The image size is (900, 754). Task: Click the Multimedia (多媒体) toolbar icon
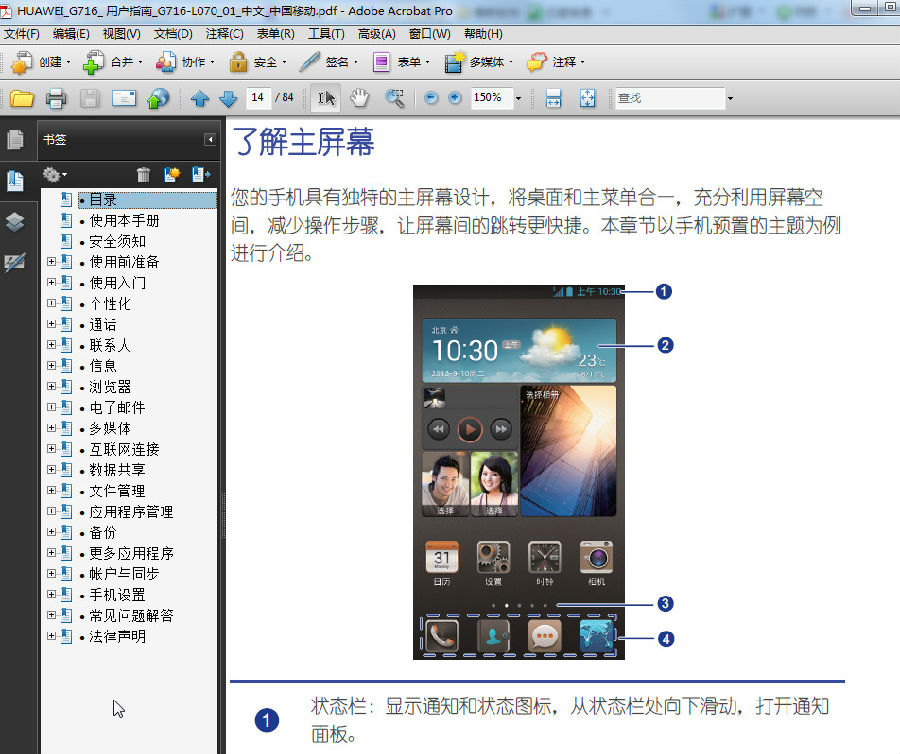click(x=454, y=62)
